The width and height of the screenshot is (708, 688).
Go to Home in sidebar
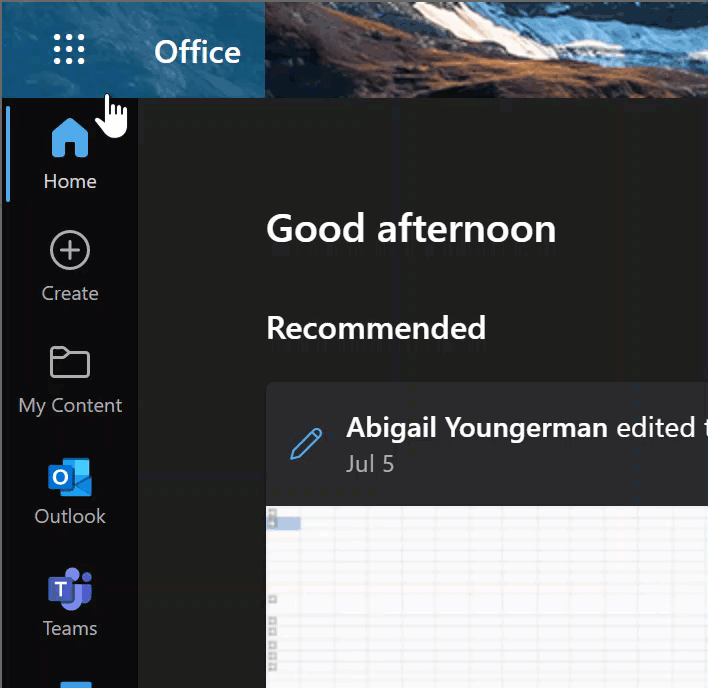[x=70, y=154]
